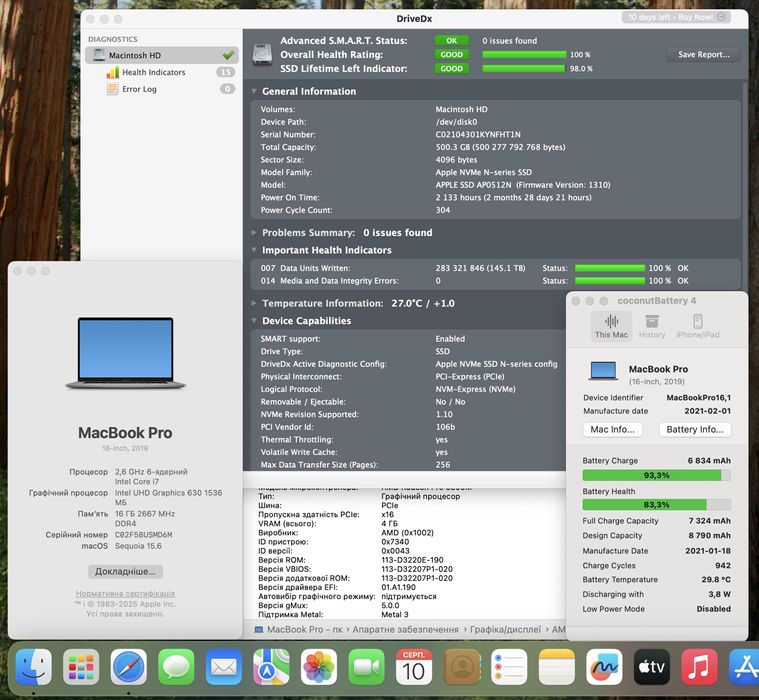Click Докладніше button in About window
The height and width of the screenshot is (700, 759).
coord(125,572)
